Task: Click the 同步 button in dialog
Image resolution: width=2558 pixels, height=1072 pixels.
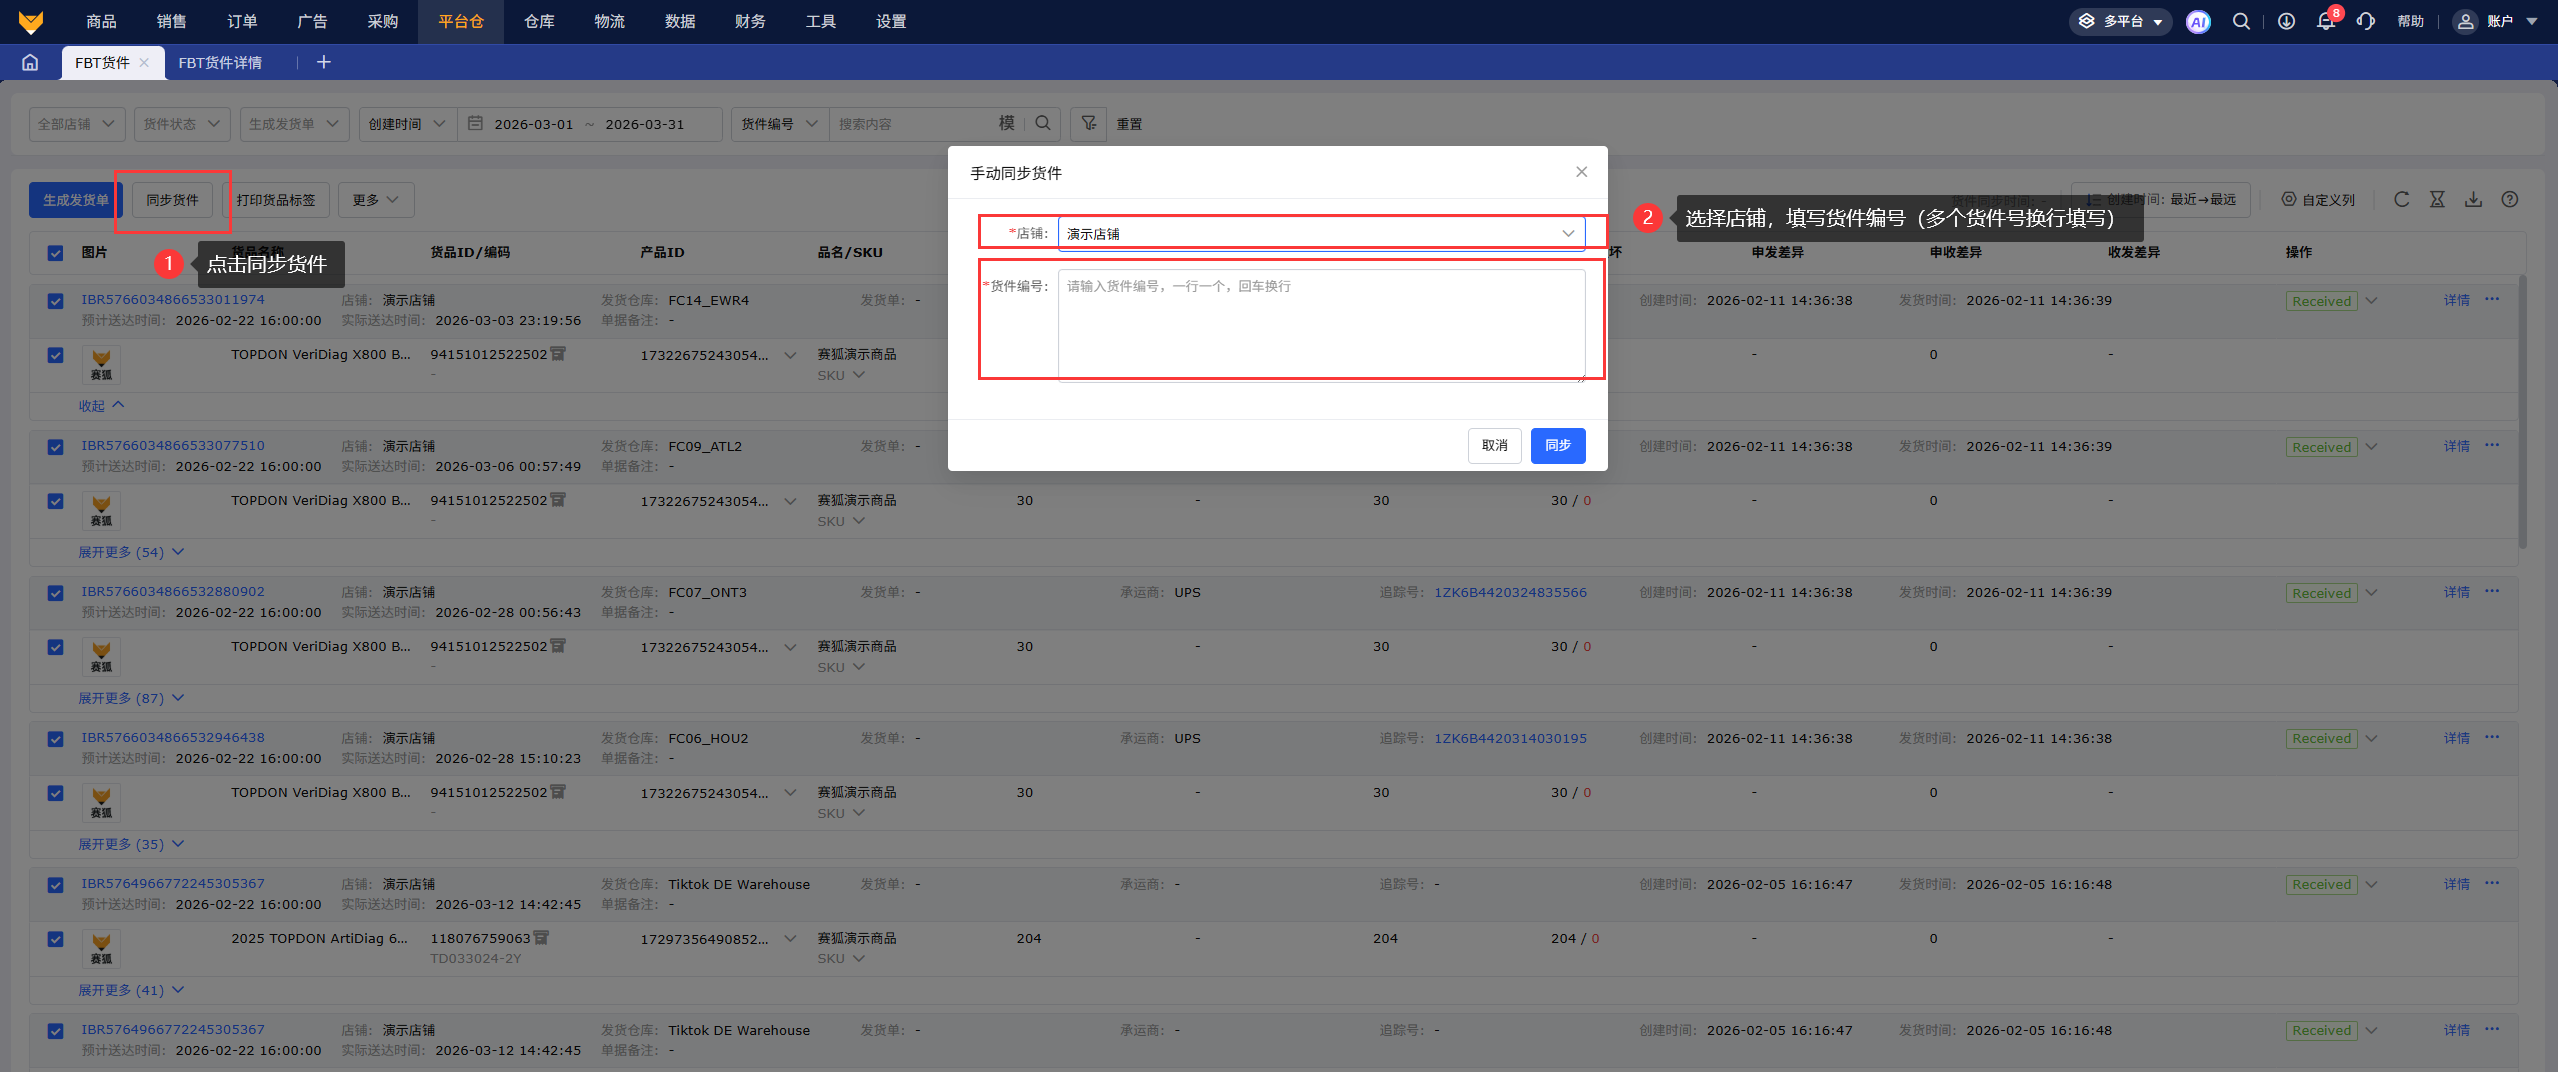Action: pyautogui.click(x=1558, y=446)
